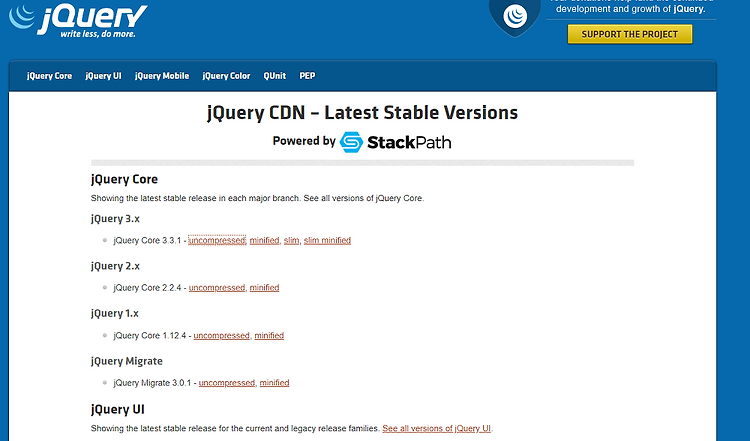Viewport: 750px width, 441px height.
Task: Open the jQuery Mobile nav item
Action: click(x=162, y=76)
